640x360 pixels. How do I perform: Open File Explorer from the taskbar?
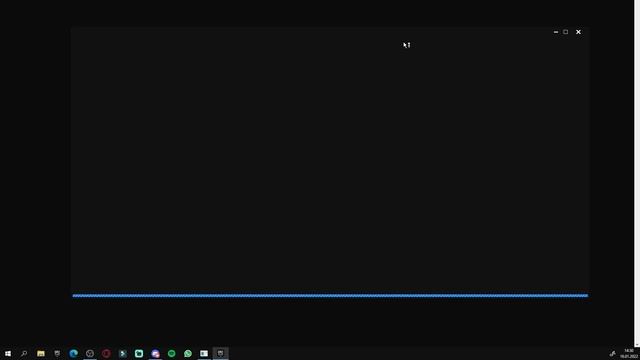tap(41, 353)
